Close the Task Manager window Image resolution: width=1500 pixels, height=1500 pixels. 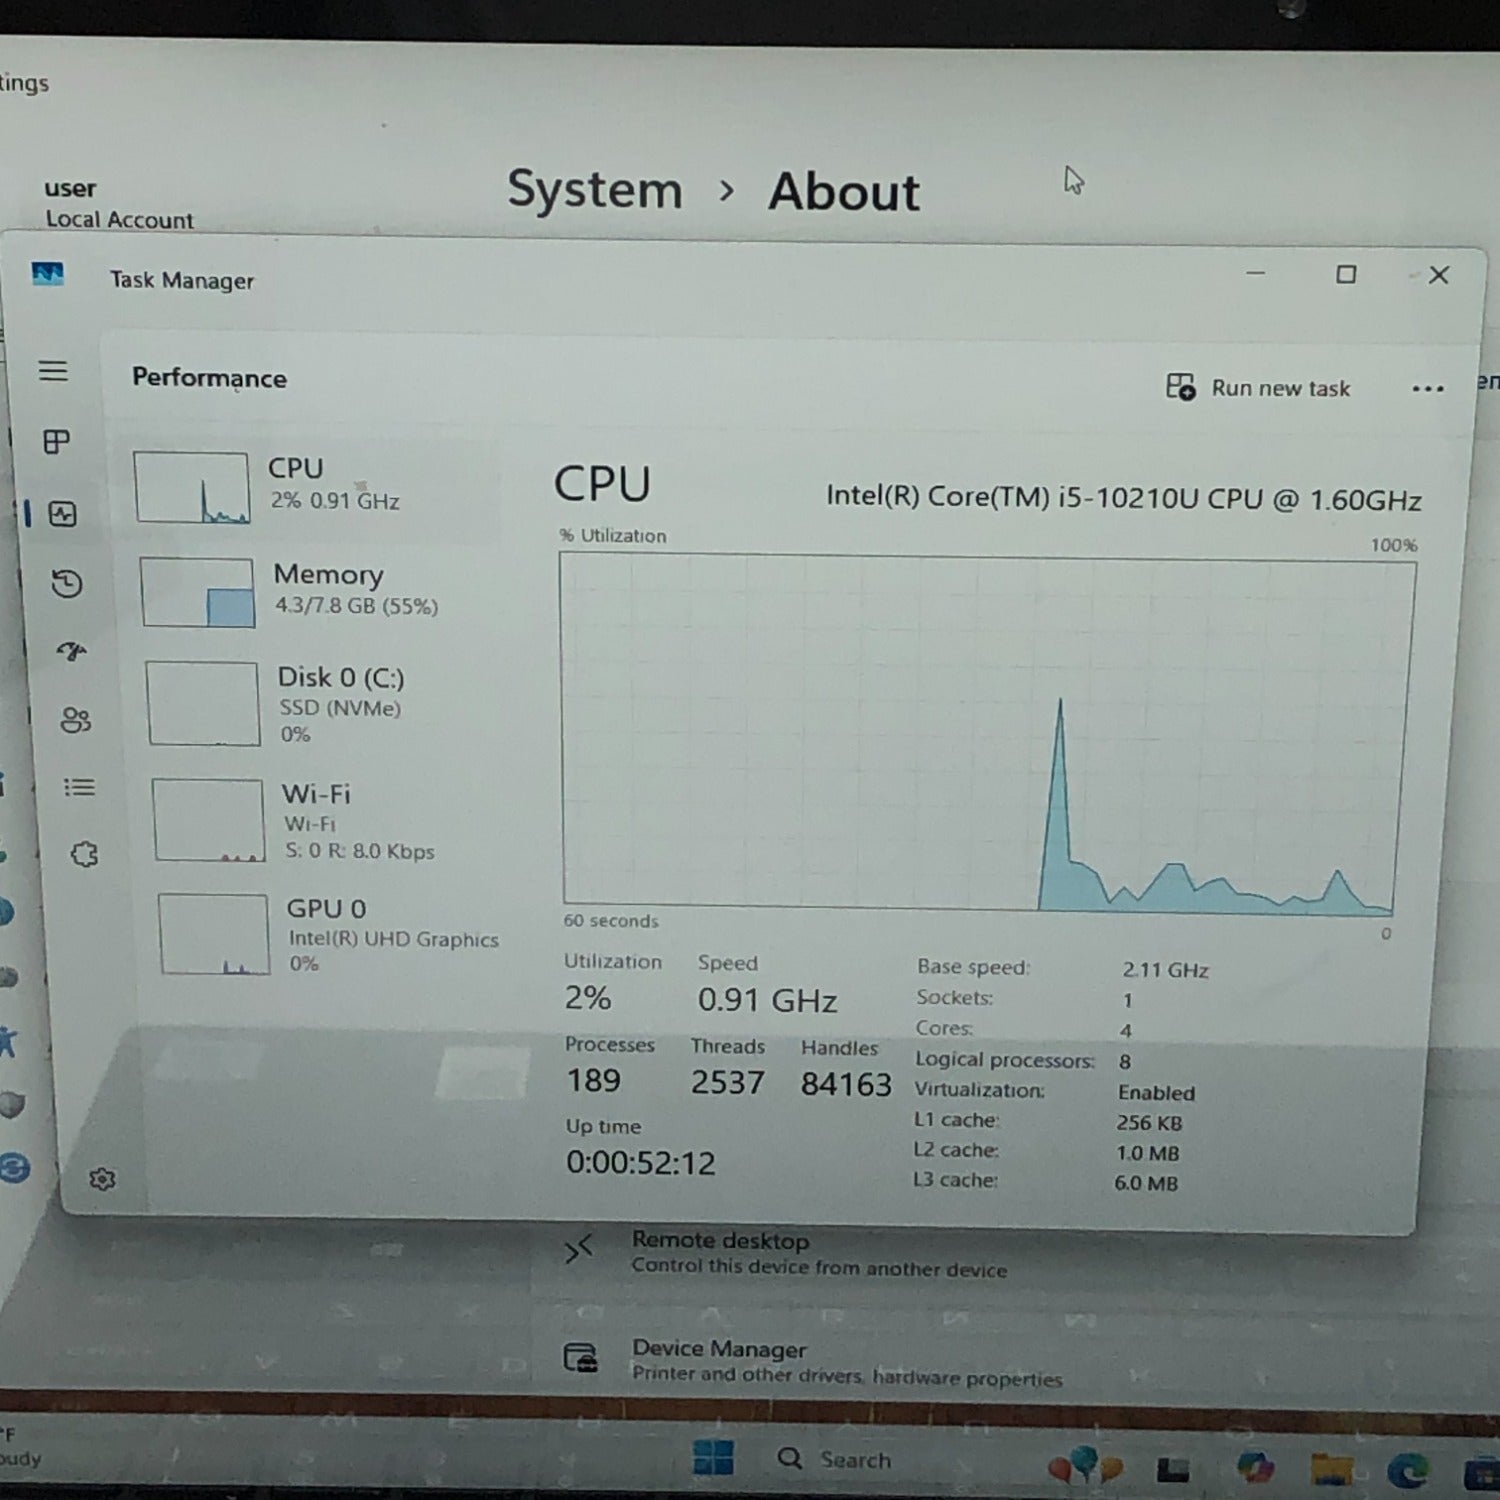pyautogui.click(x=1439, y=275)
